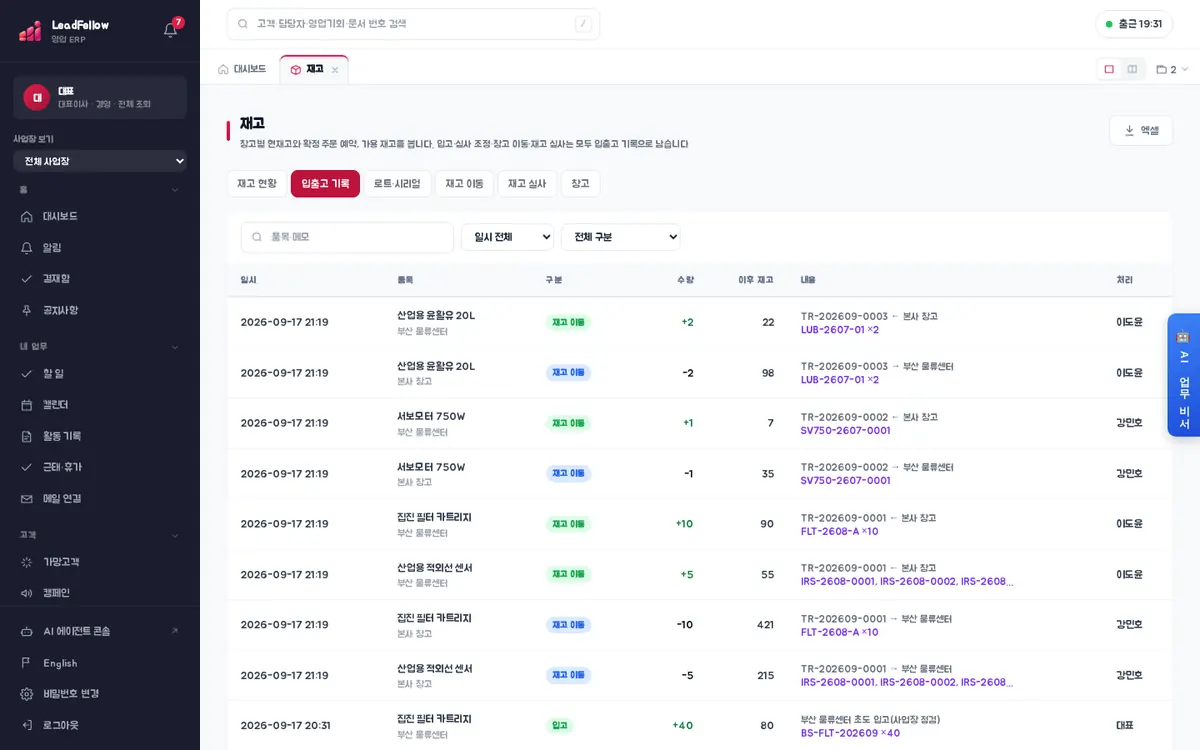Open the 전체 구분 type filter
1200x750 pixels.
click(x=621, y=237)
